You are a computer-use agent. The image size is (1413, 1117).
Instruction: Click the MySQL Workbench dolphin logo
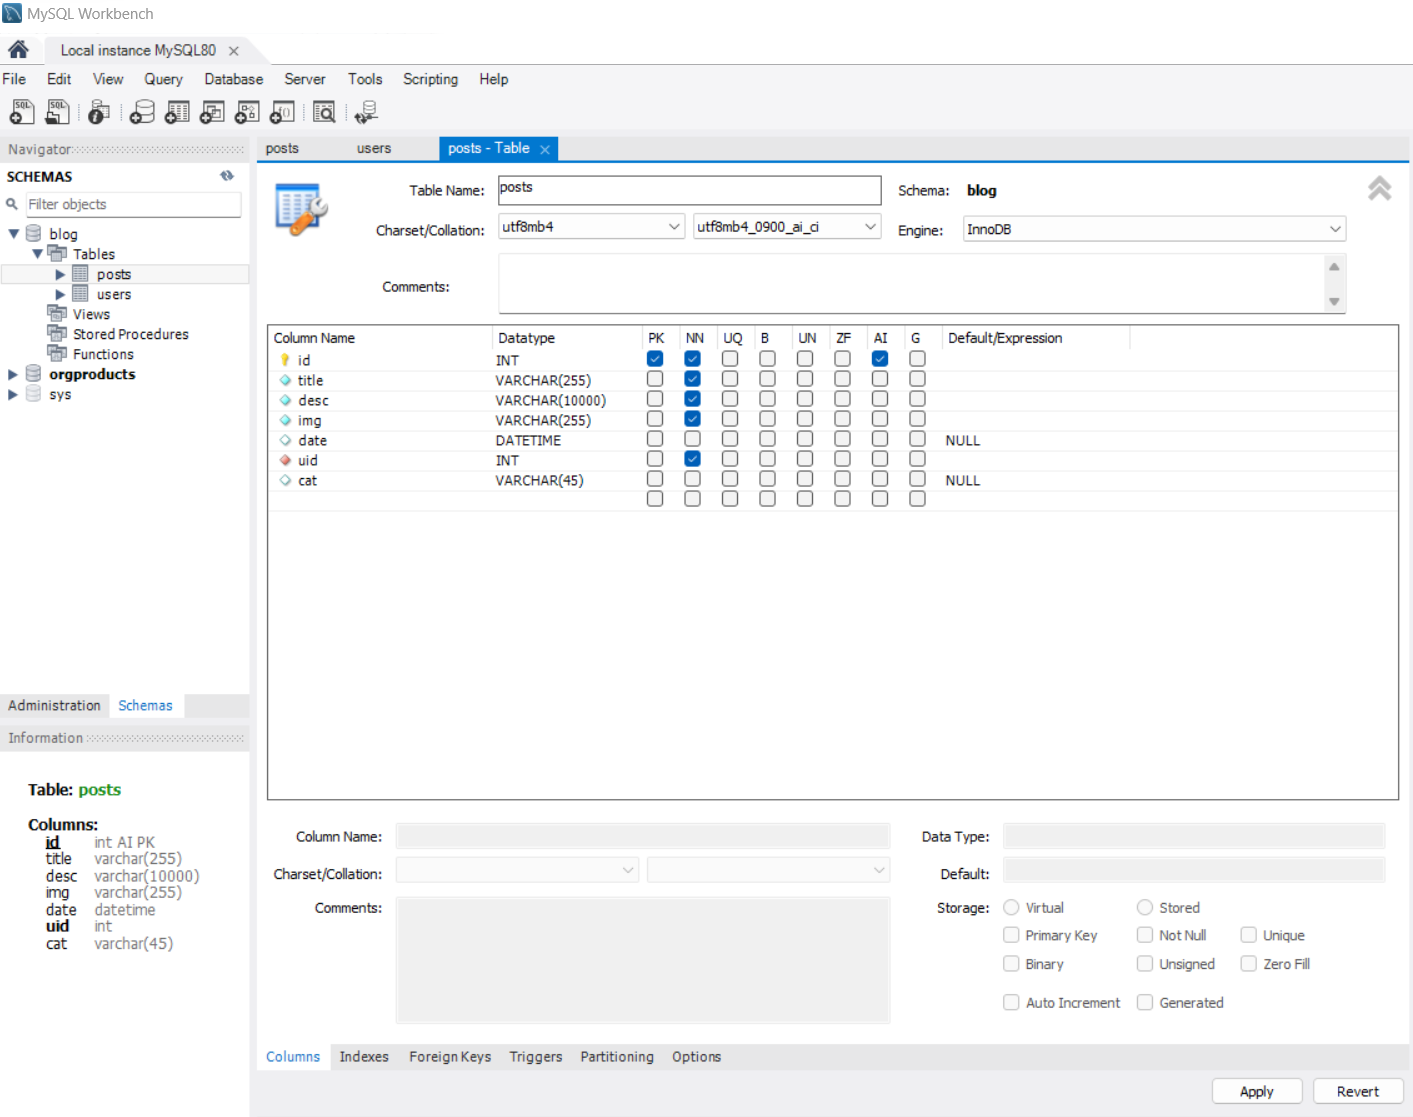pos(12,13)
